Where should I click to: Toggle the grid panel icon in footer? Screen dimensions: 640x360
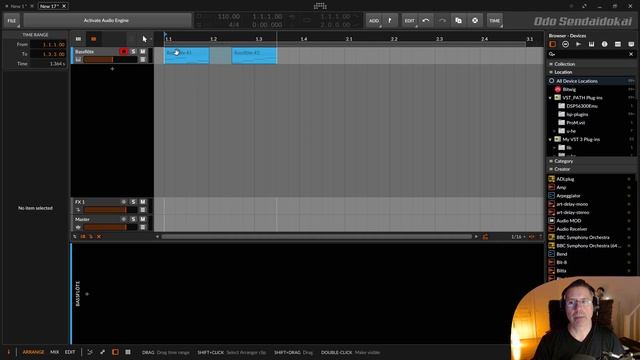(128, 352)
